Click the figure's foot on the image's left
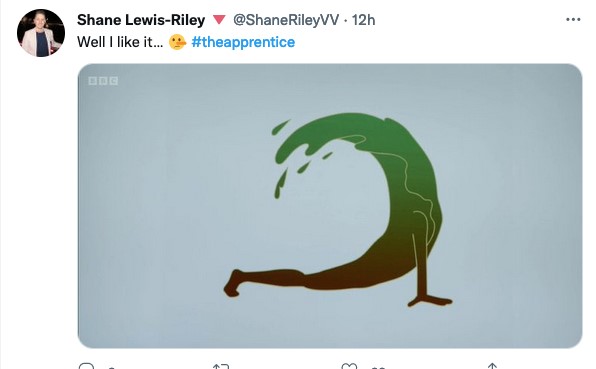 (x=234, y=283)
